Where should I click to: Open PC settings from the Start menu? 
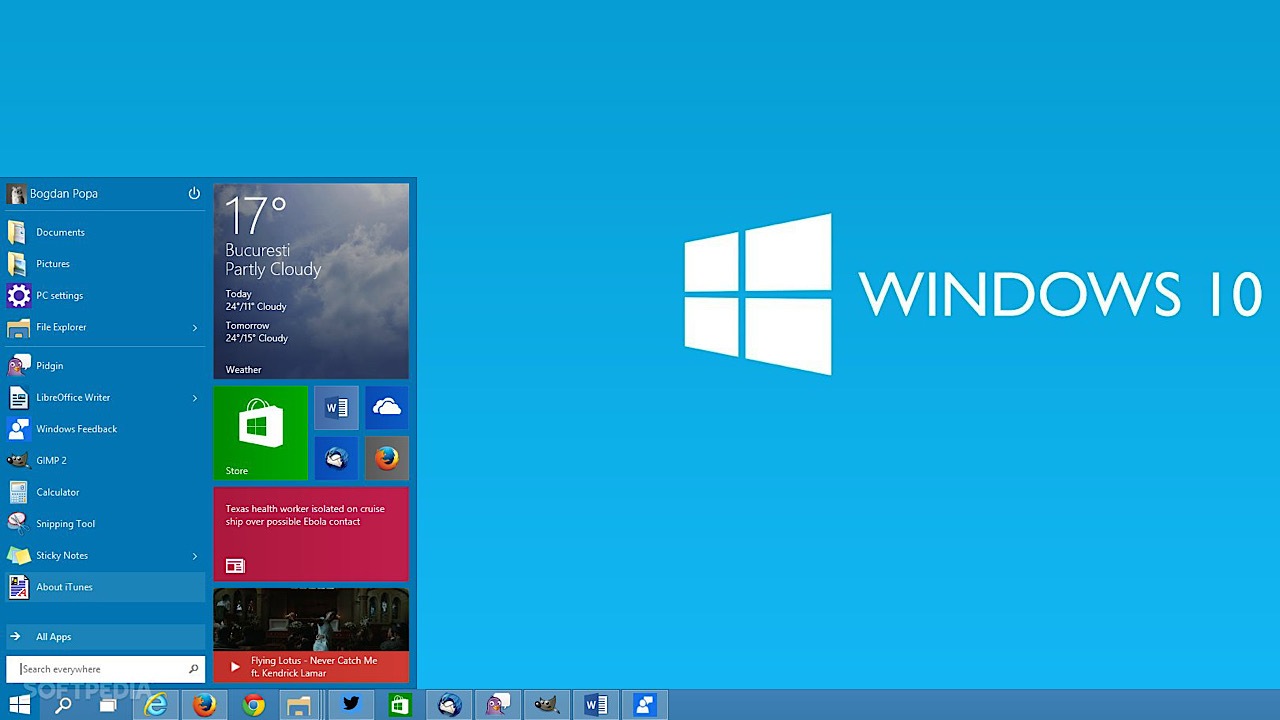pos(105,295)
